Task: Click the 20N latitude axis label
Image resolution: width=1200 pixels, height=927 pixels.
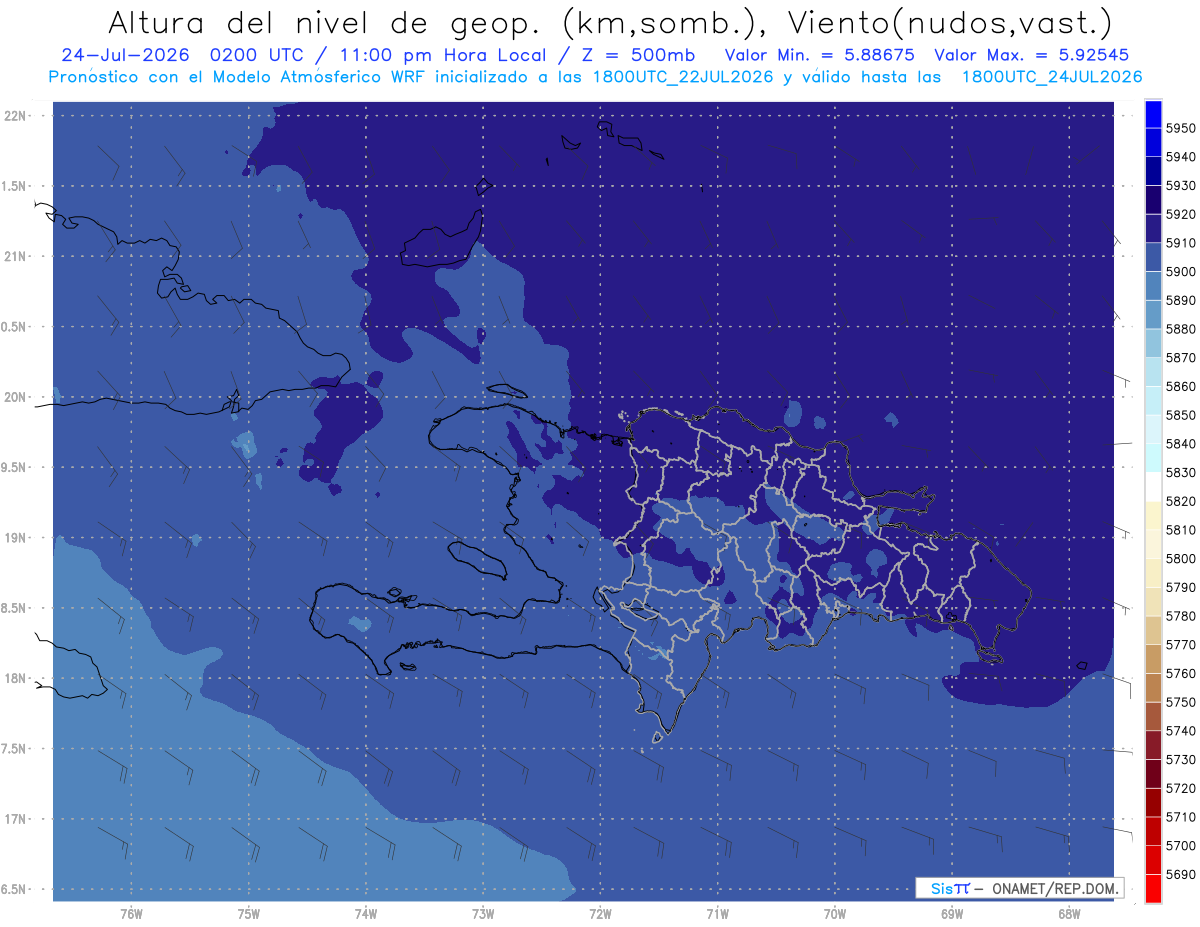Action: [x=14, y=397]
